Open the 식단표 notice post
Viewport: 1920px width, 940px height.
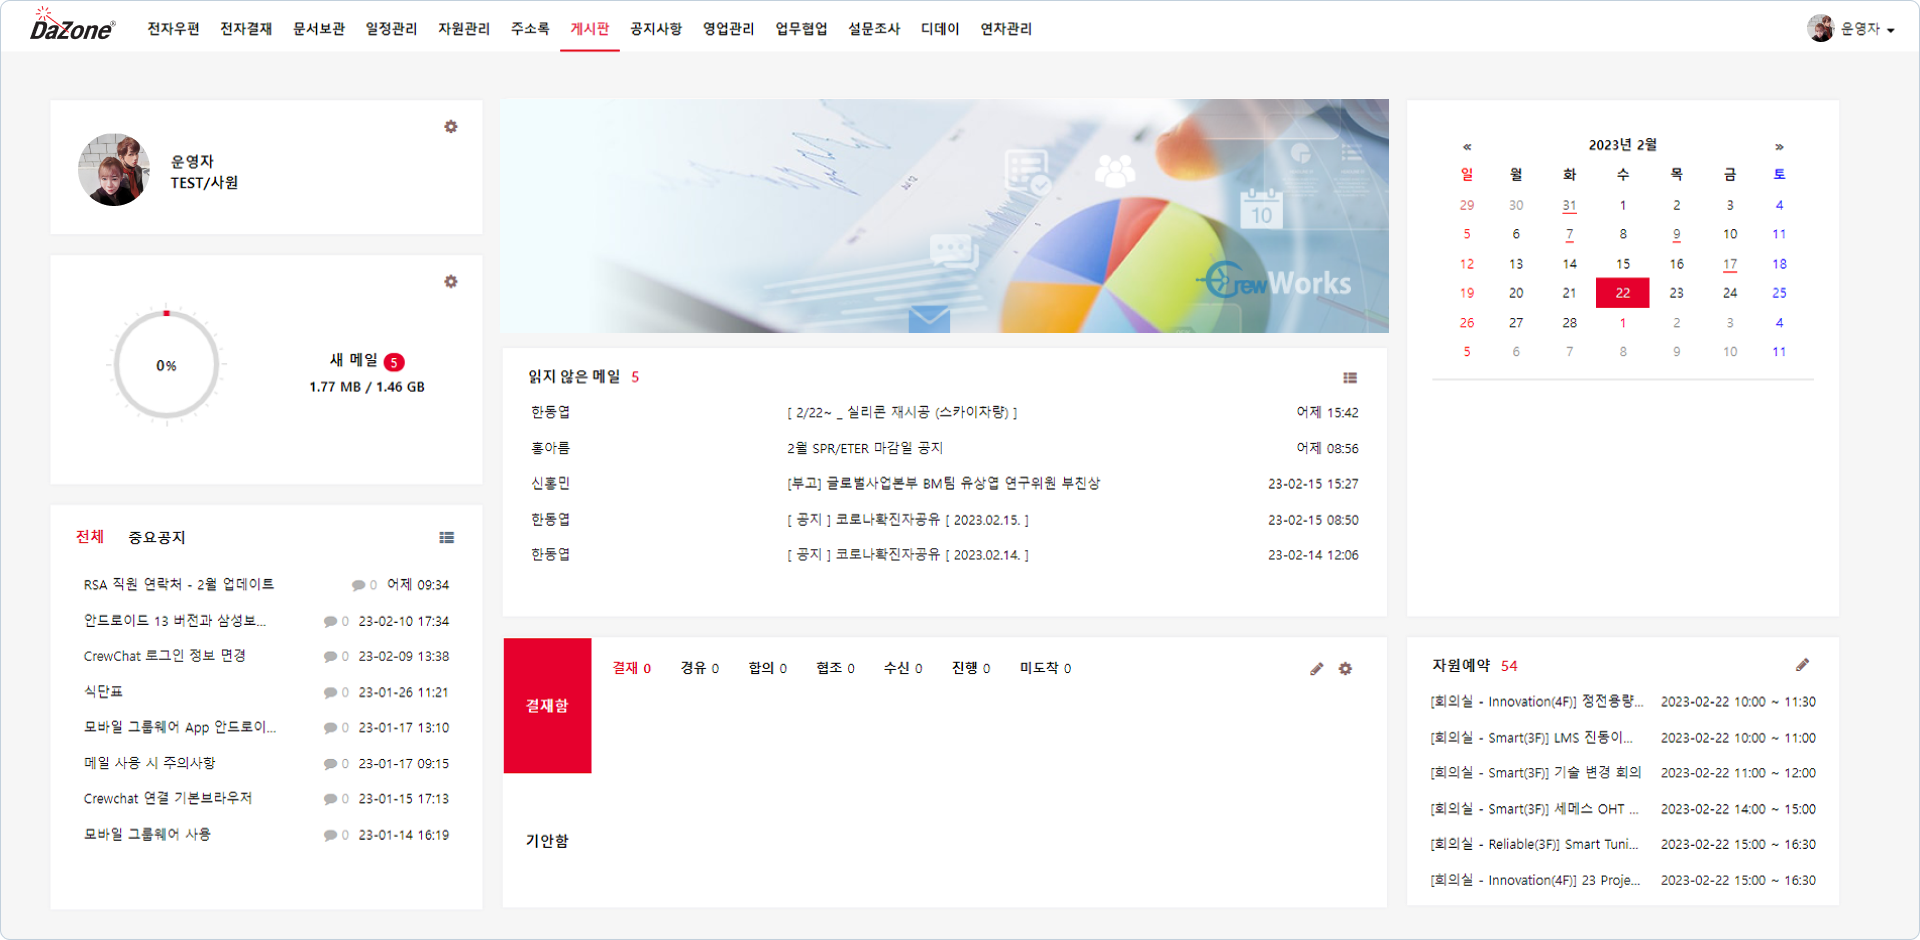tap(104, 692)
